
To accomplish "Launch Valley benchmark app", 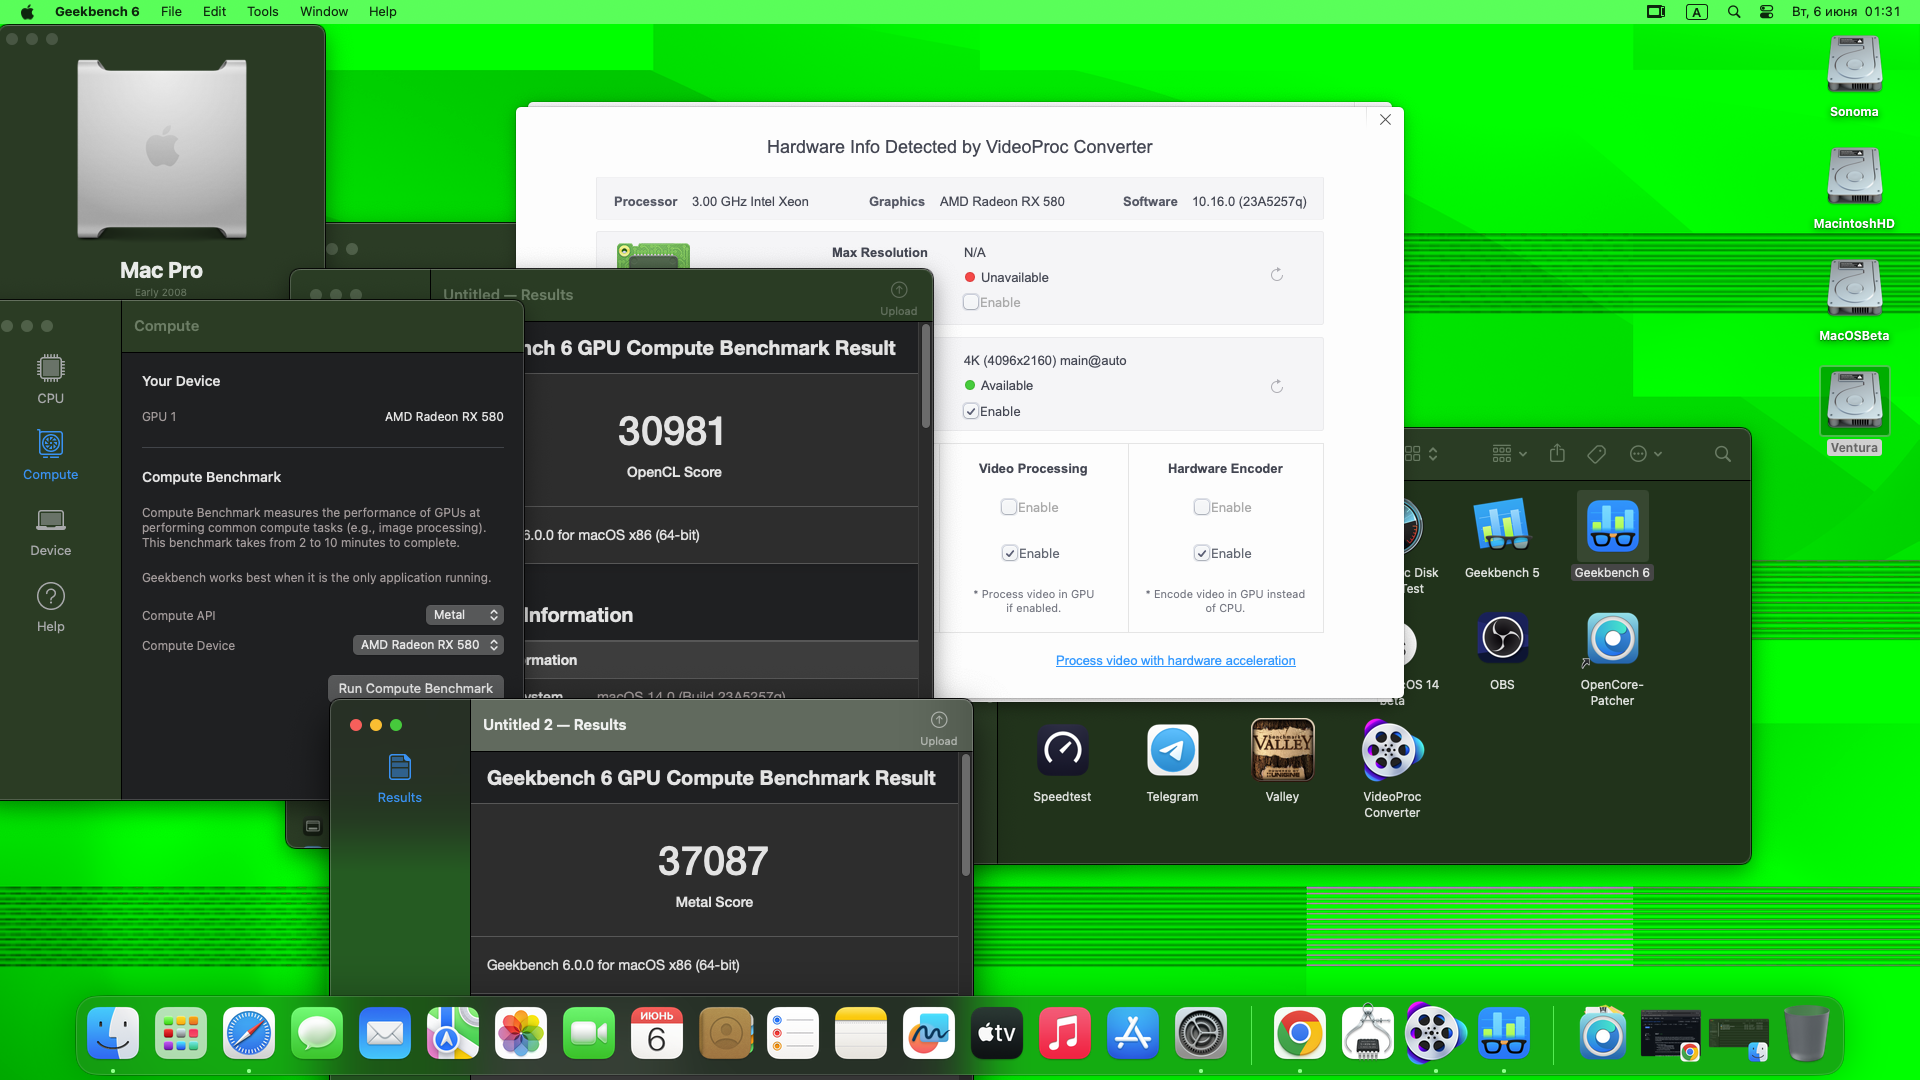I will (x=1282, y=762).
